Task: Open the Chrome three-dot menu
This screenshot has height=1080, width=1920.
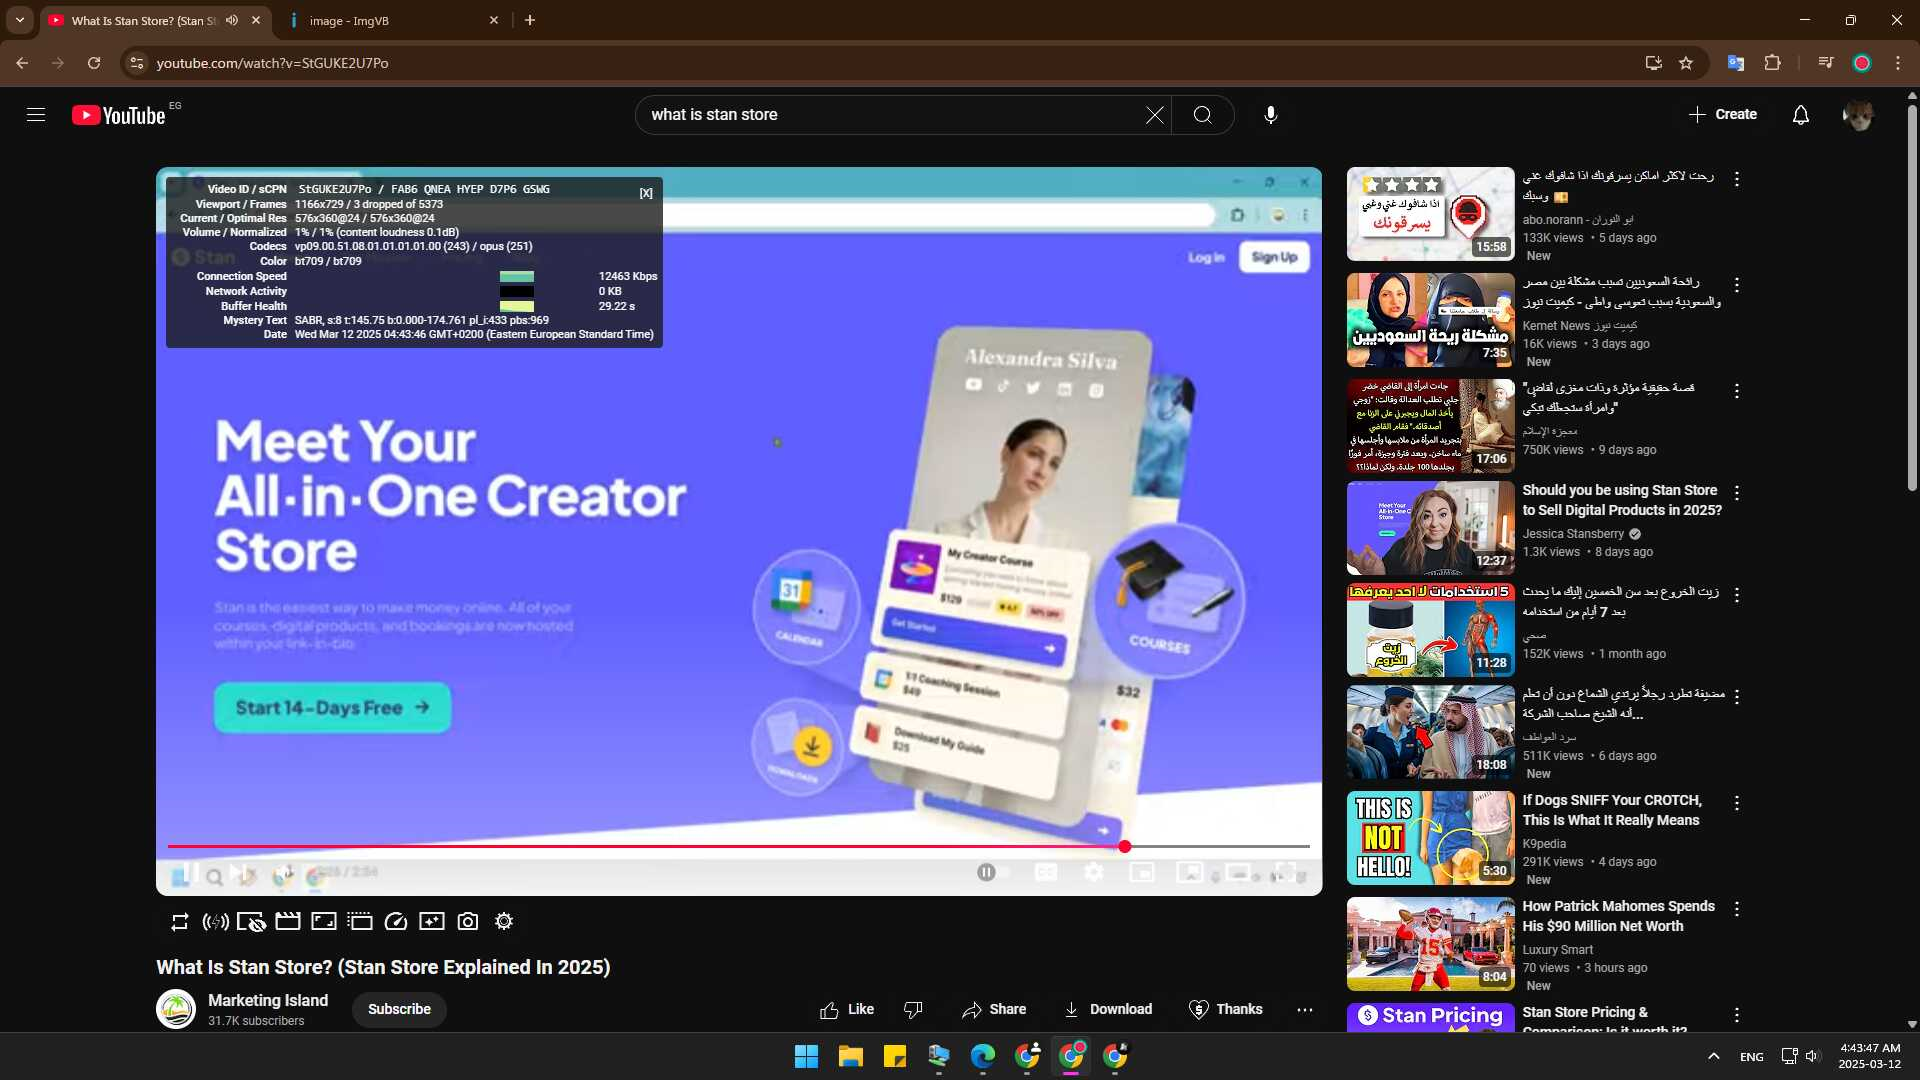Action: point(1898,63)
